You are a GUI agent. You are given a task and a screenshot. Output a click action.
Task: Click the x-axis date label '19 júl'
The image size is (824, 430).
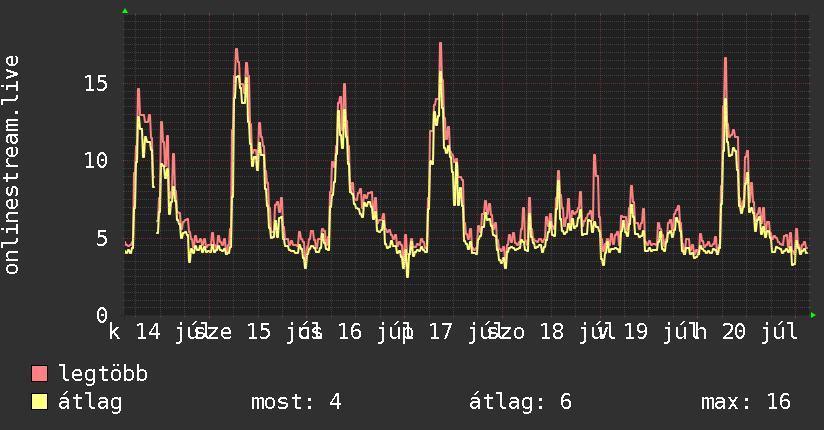[x=660, y=332]
